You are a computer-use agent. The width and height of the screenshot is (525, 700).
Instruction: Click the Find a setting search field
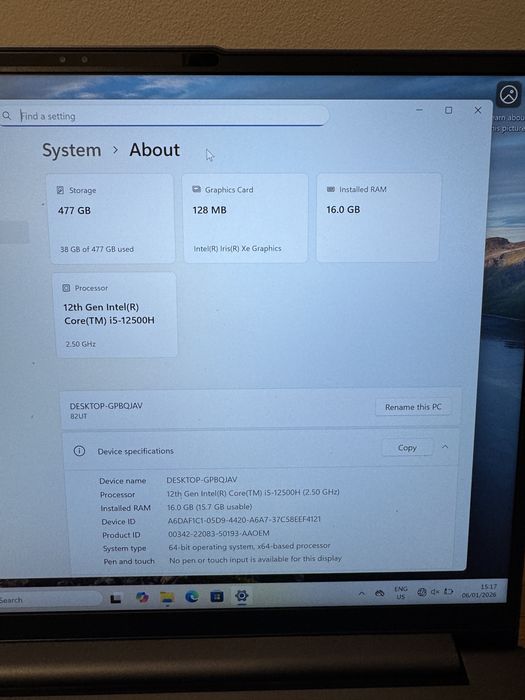tap(163, 116)
